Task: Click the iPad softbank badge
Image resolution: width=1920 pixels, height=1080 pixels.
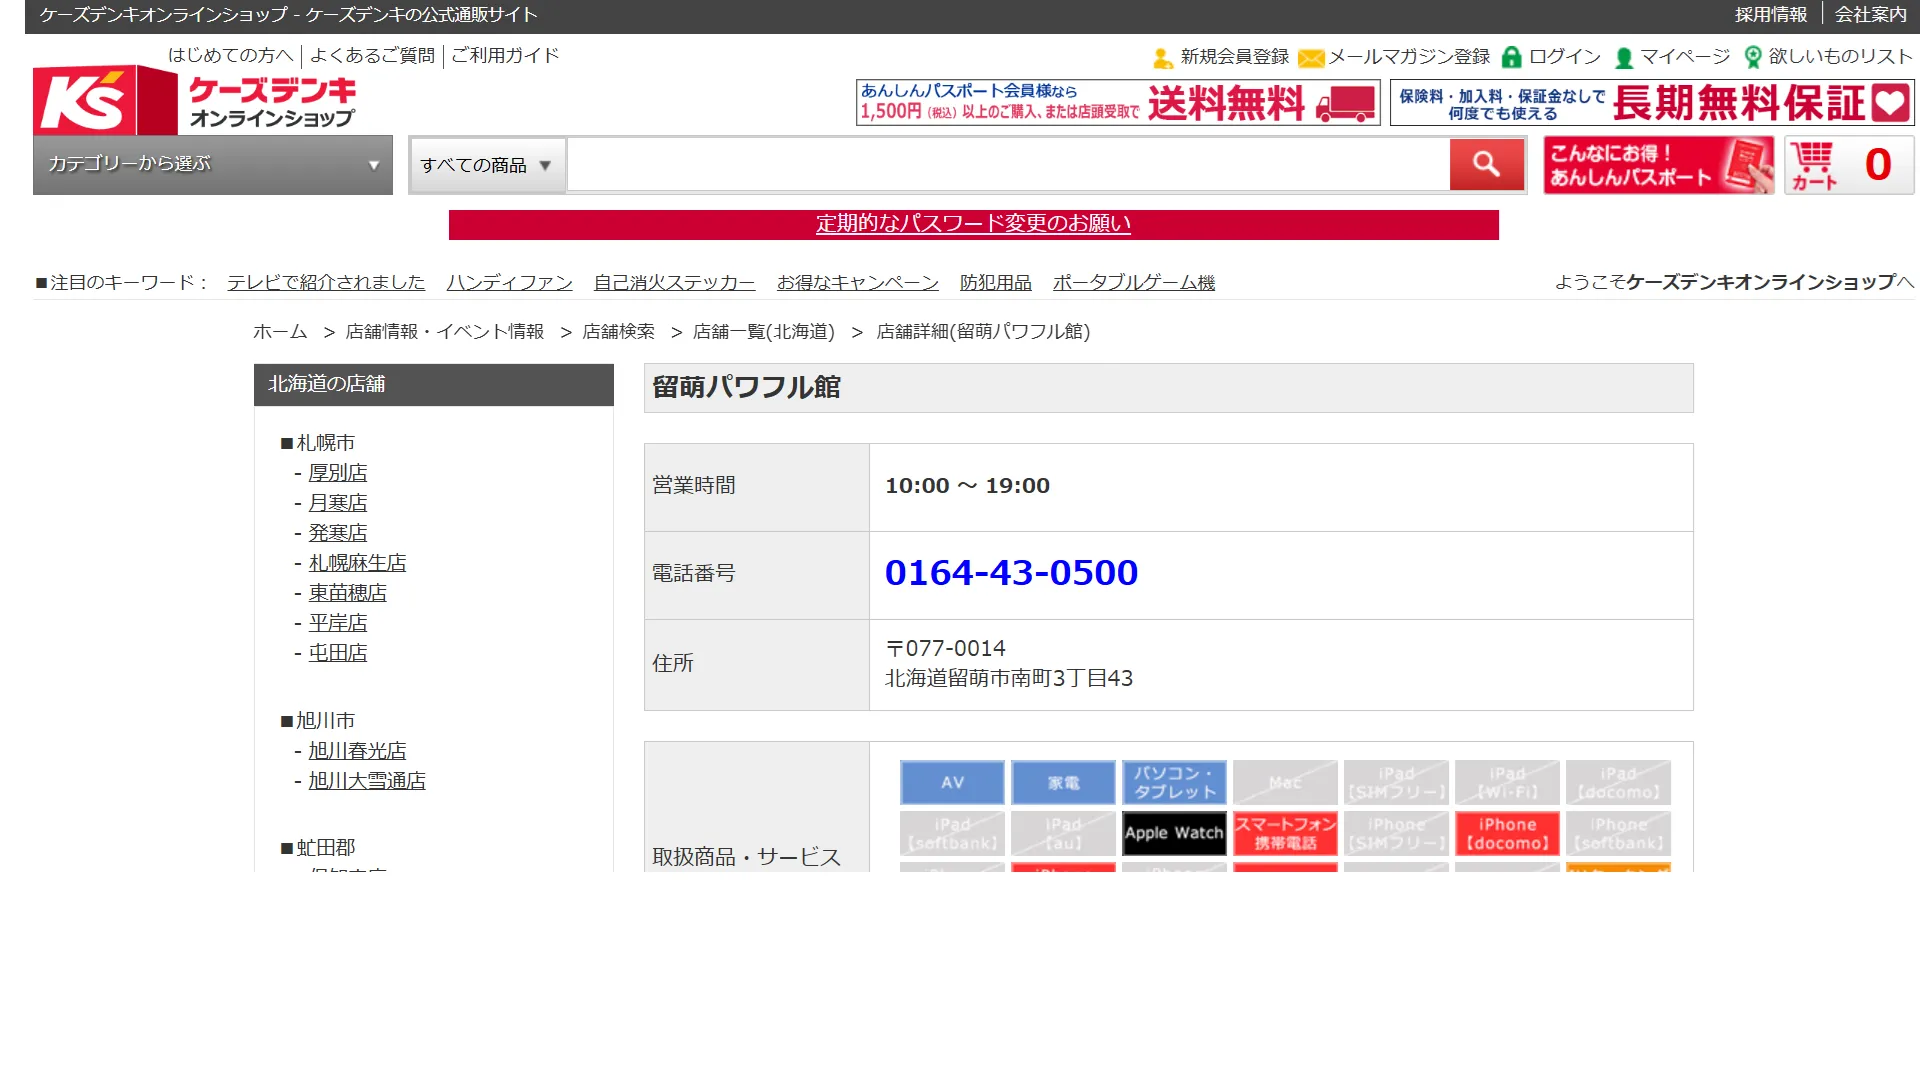Action: 952,834
